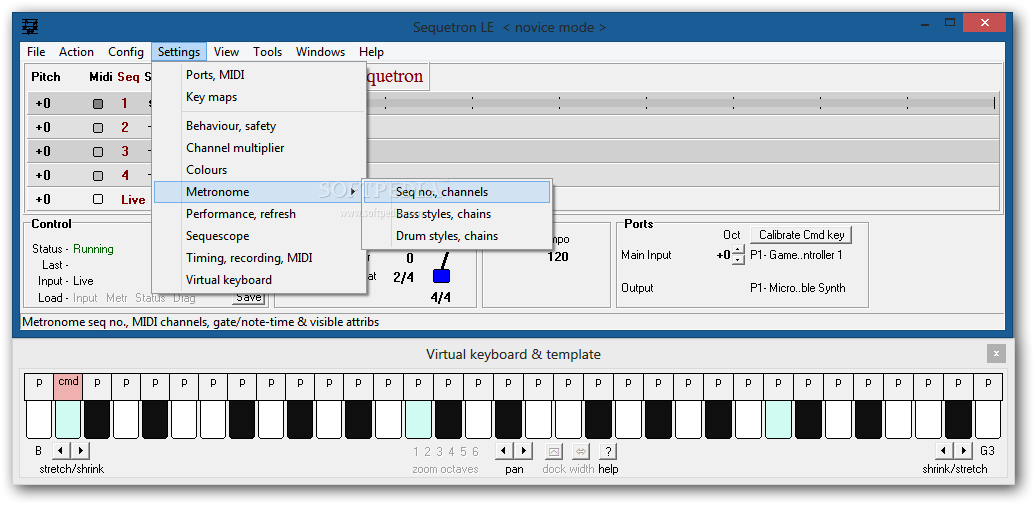This screenshot has height=505, width=1035.
Task: Increase Main Input octave with up arrow
Action: pyautogui.click(x=738, y=250)
